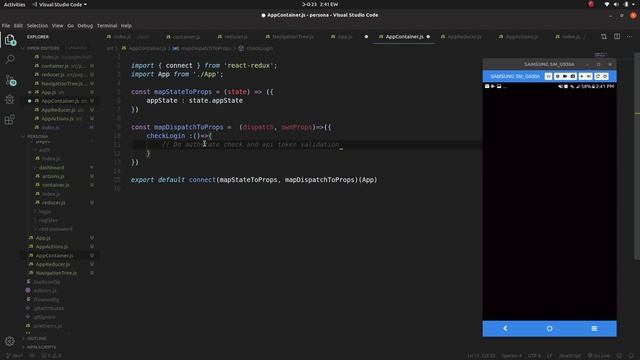Click the git branch indicator in status bar
640x360 pixels.
14,356
